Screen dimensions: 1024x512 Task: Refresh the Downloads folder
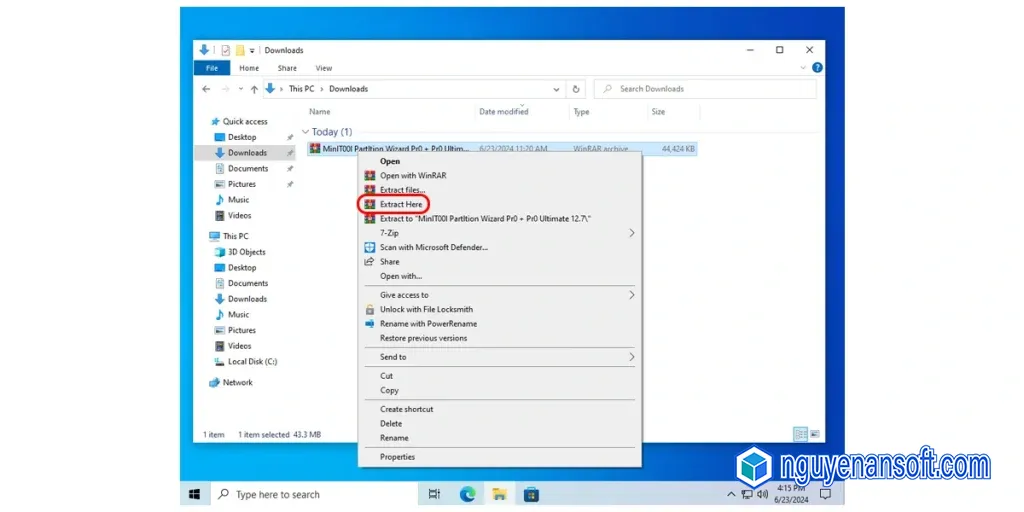coord(575,89)
